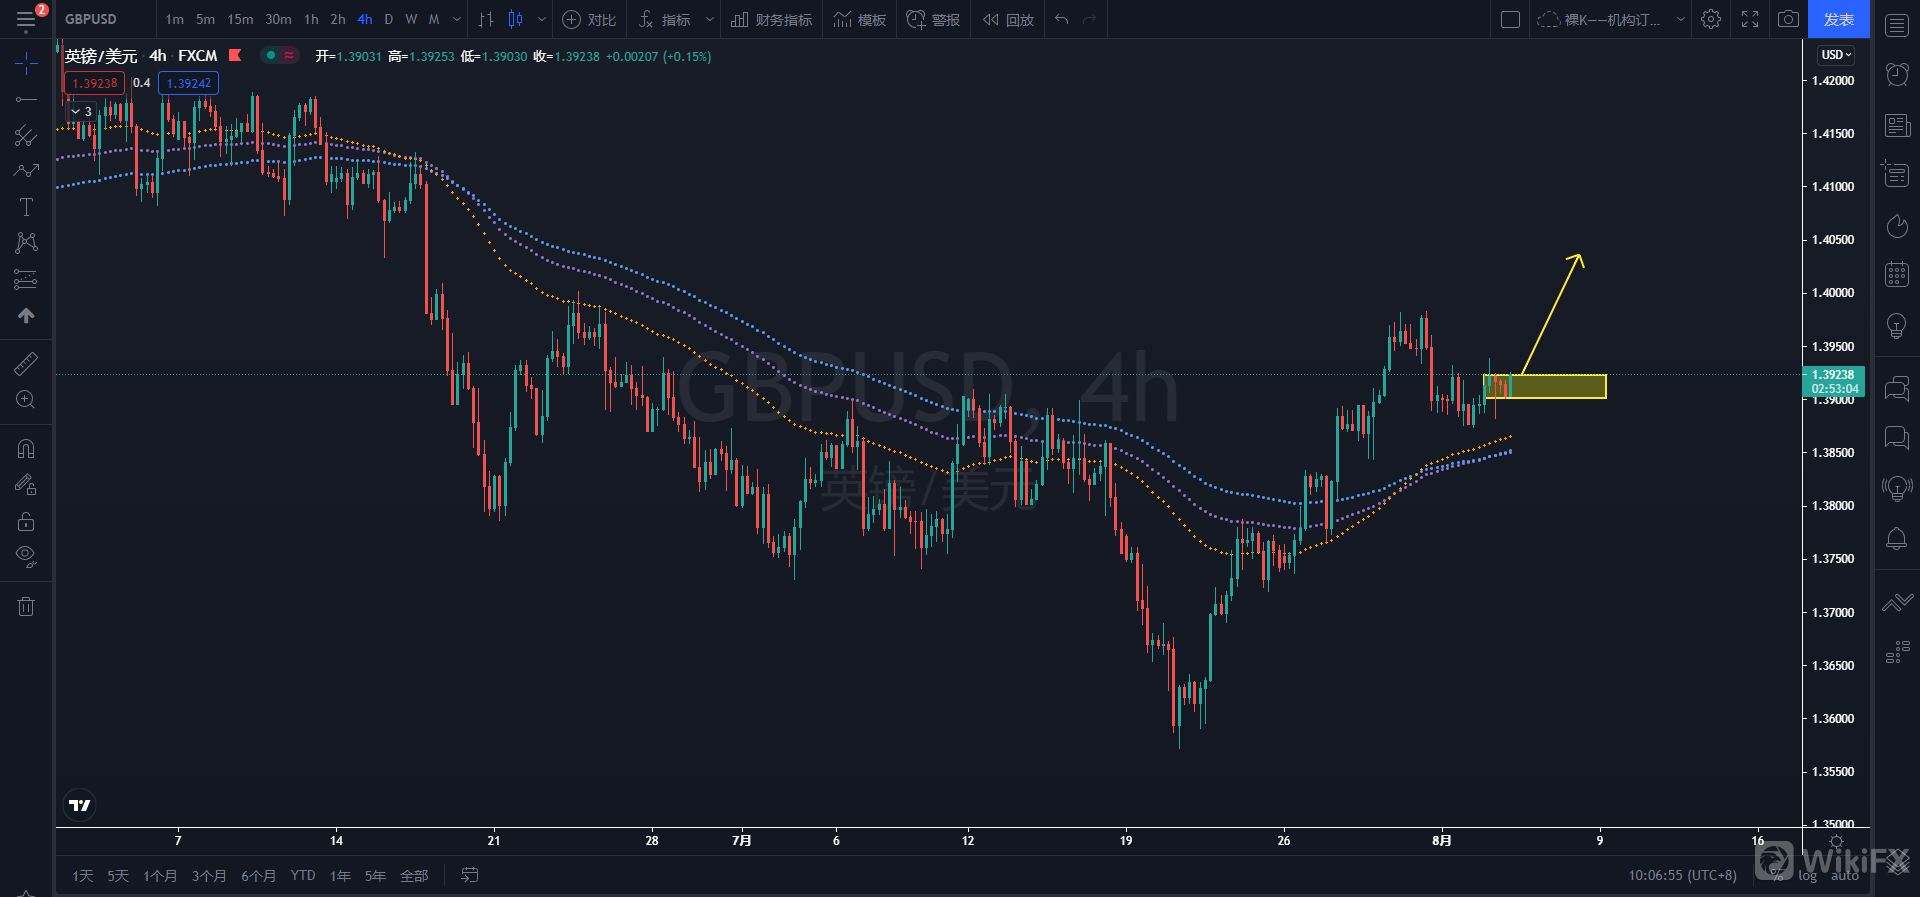Open the zoom-in magnifier tool

tap(26, 400)
